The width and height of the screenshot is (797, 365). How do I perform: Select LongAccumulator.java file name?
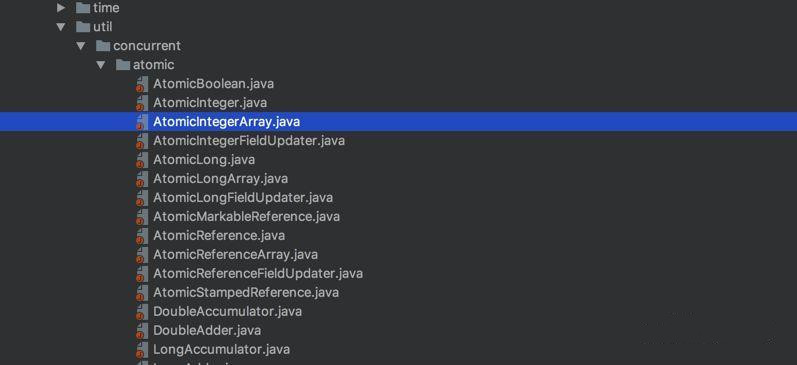(x=222, y=349)
